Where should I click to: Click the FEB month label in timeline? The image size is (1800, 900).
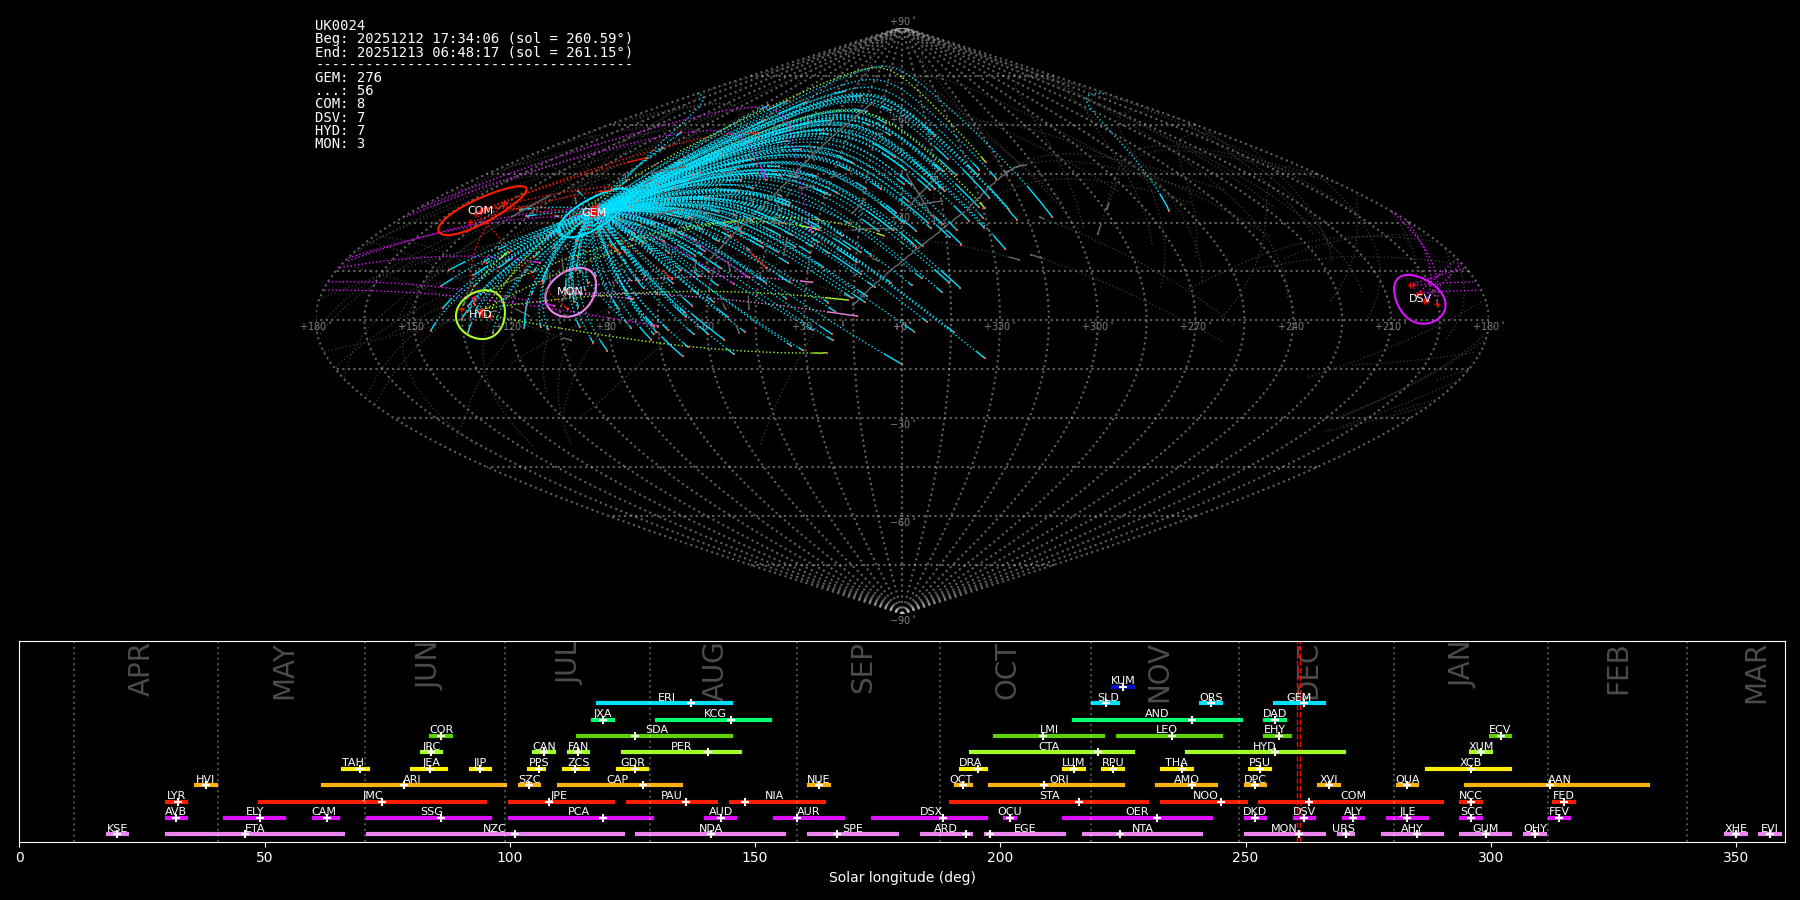(x=1617, y=670)
